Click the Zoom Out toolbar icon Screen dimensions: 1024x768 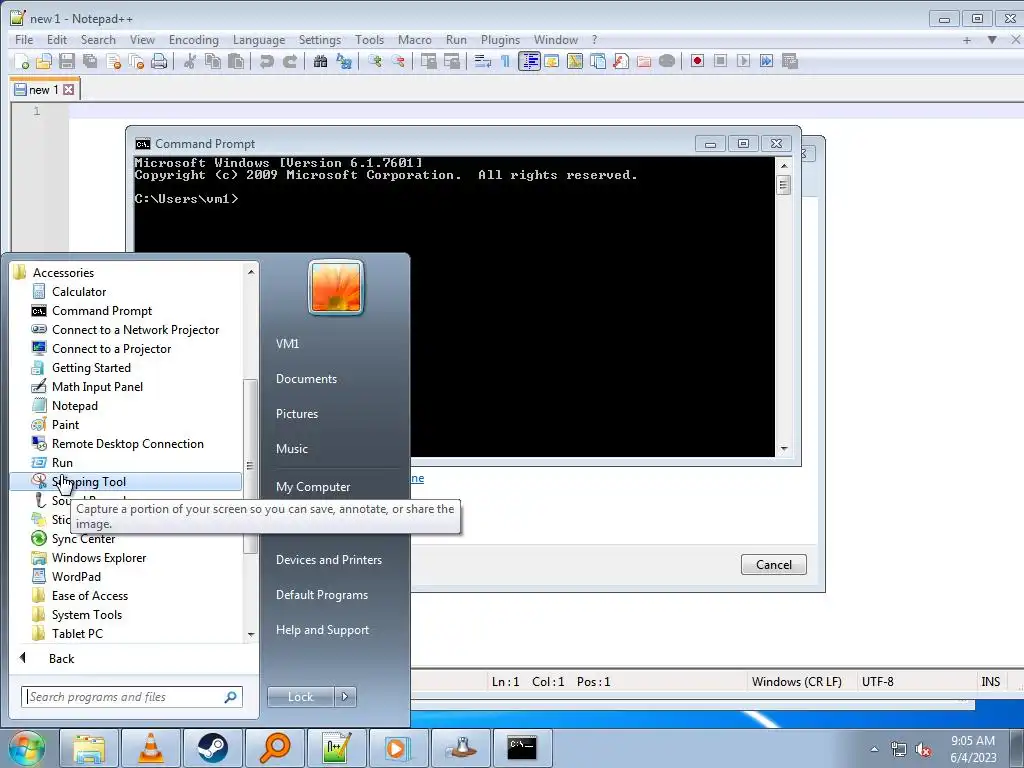(398, 61)
